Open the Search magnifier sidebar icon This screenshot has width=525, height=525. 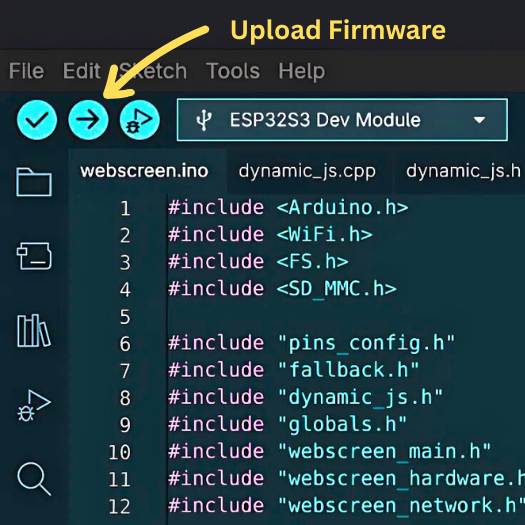[x=34, y=479]
